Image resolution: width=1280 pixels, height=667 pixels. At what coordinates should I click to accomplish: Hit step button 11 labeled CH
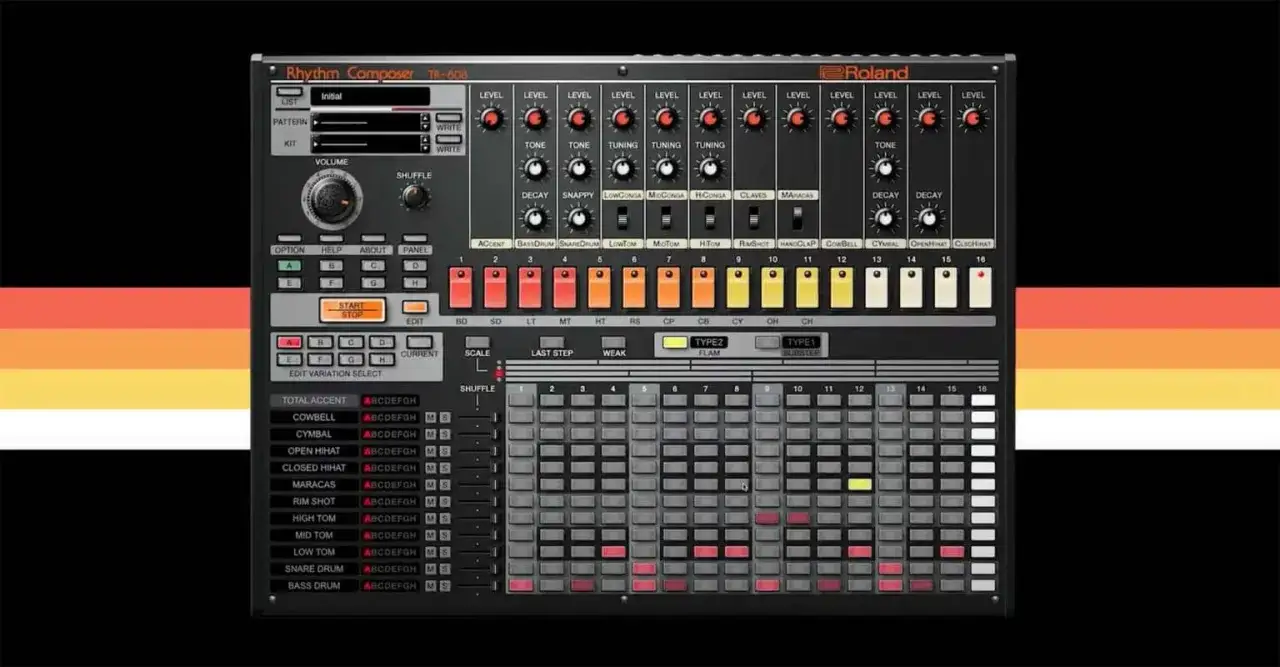(x=807, y=288)
